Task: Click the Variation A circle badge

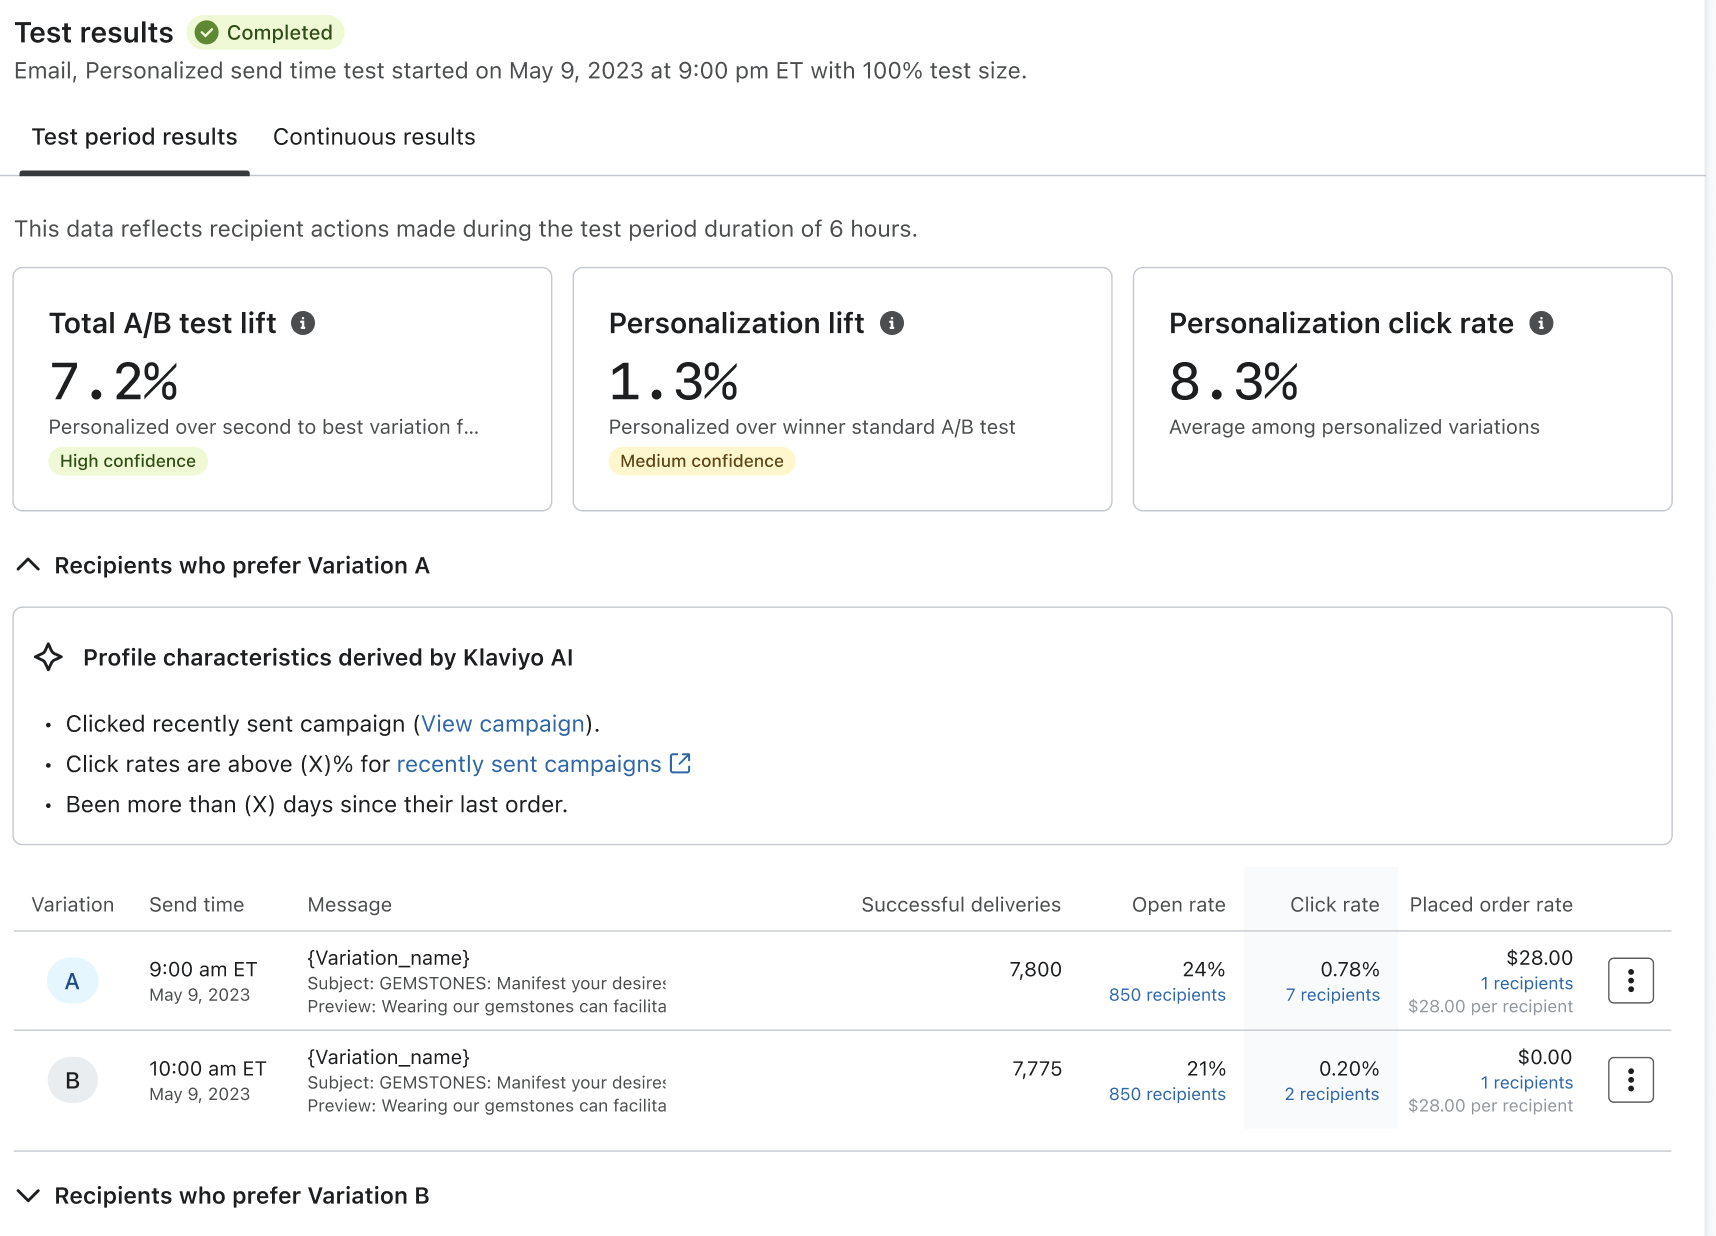Action: coord(72,981)
